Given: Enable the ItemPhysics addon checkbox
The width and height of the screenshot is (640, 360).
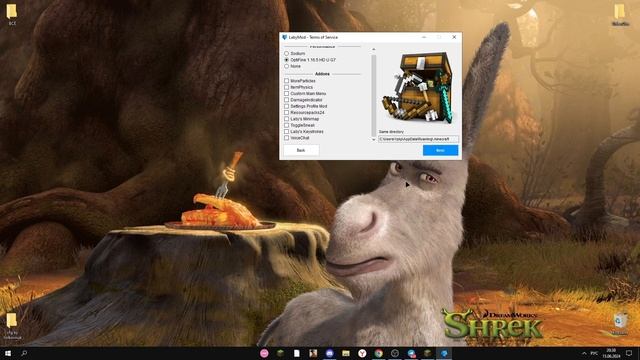Looking at the screenshot, I should click(287, 87).
